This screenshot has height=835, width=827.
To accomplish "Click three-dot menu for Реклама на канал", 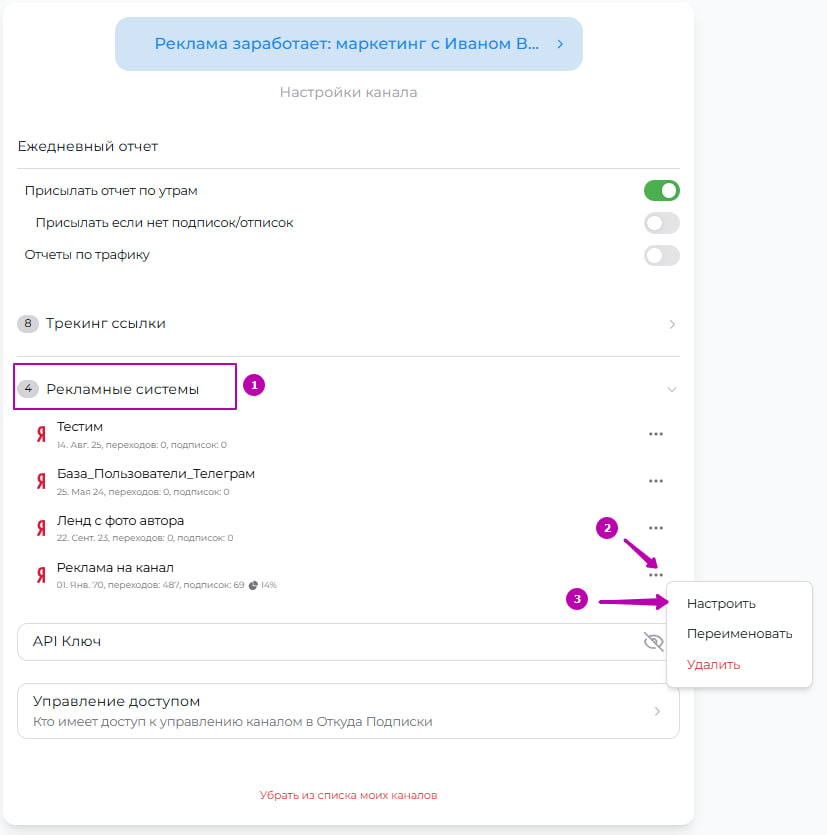I will click(x=656, y=575).
